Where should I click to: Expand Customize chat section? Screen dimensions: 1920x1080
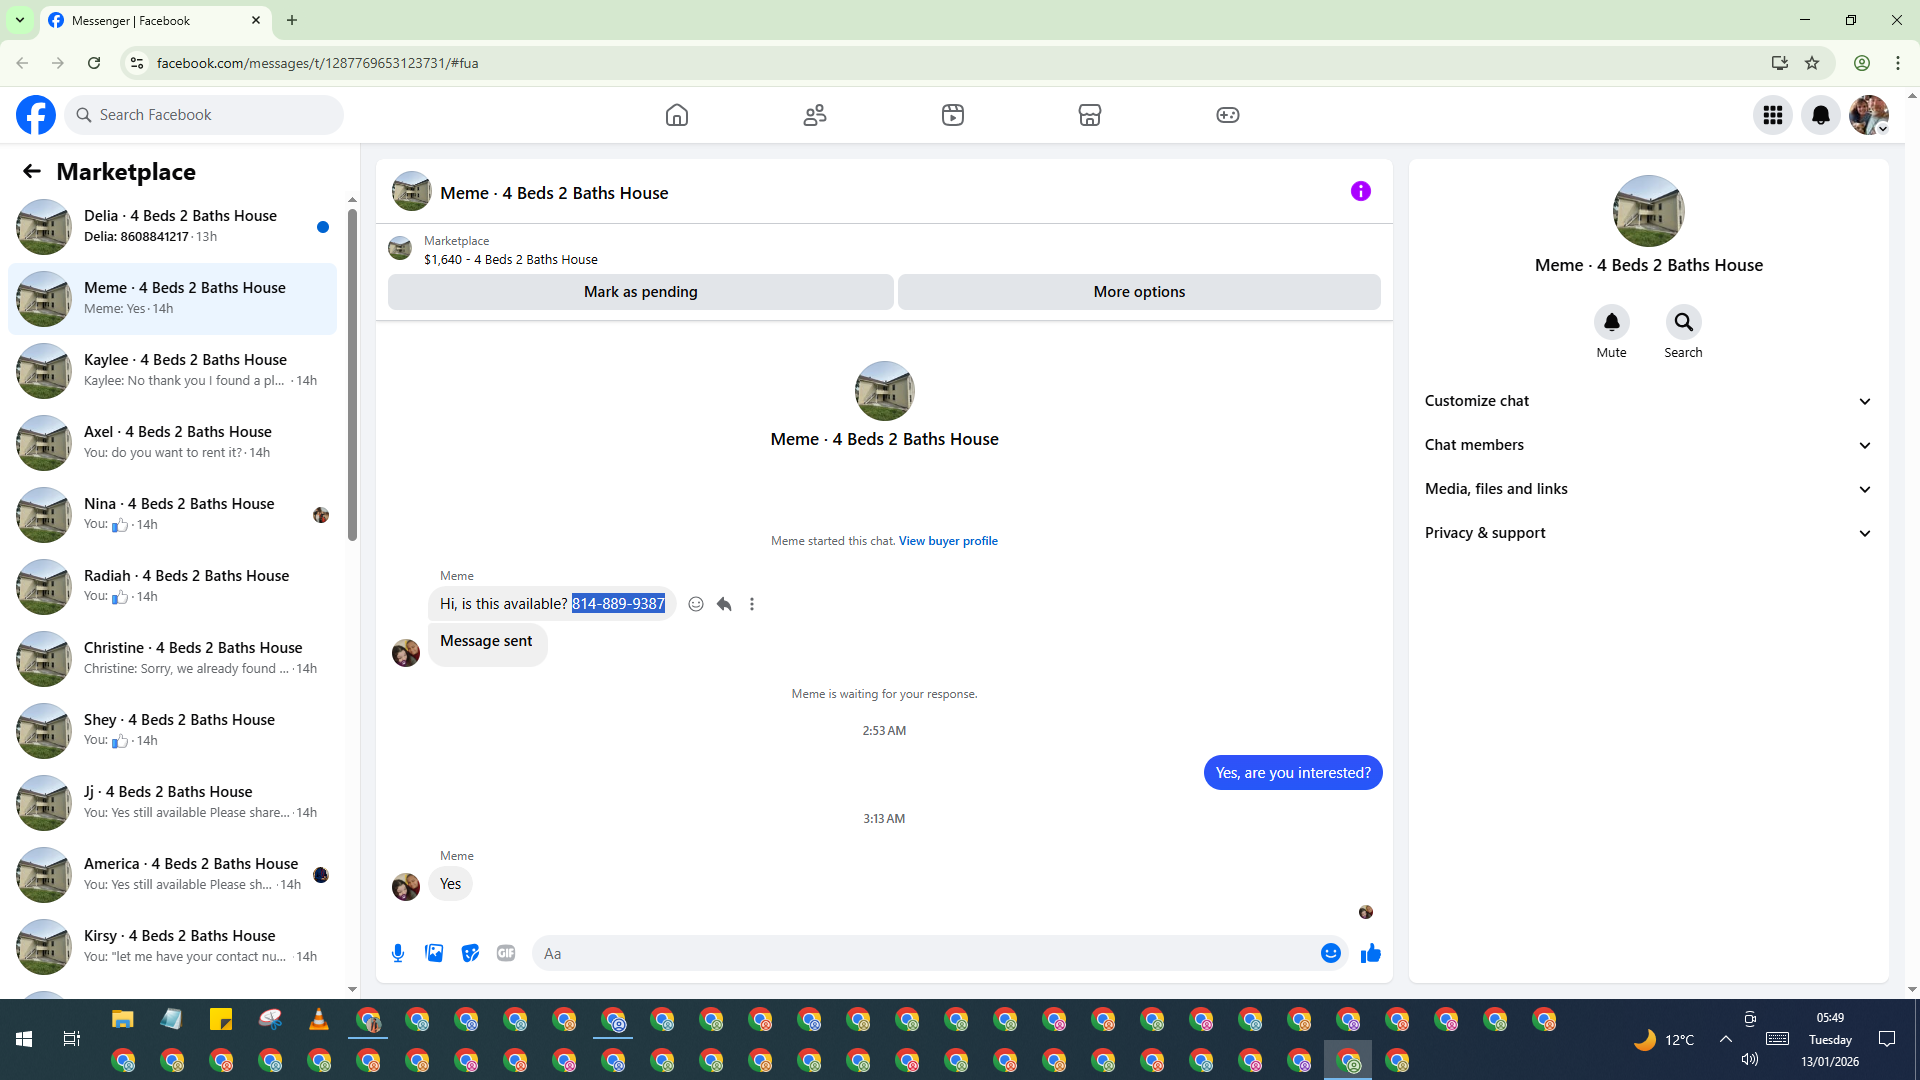1647,401
